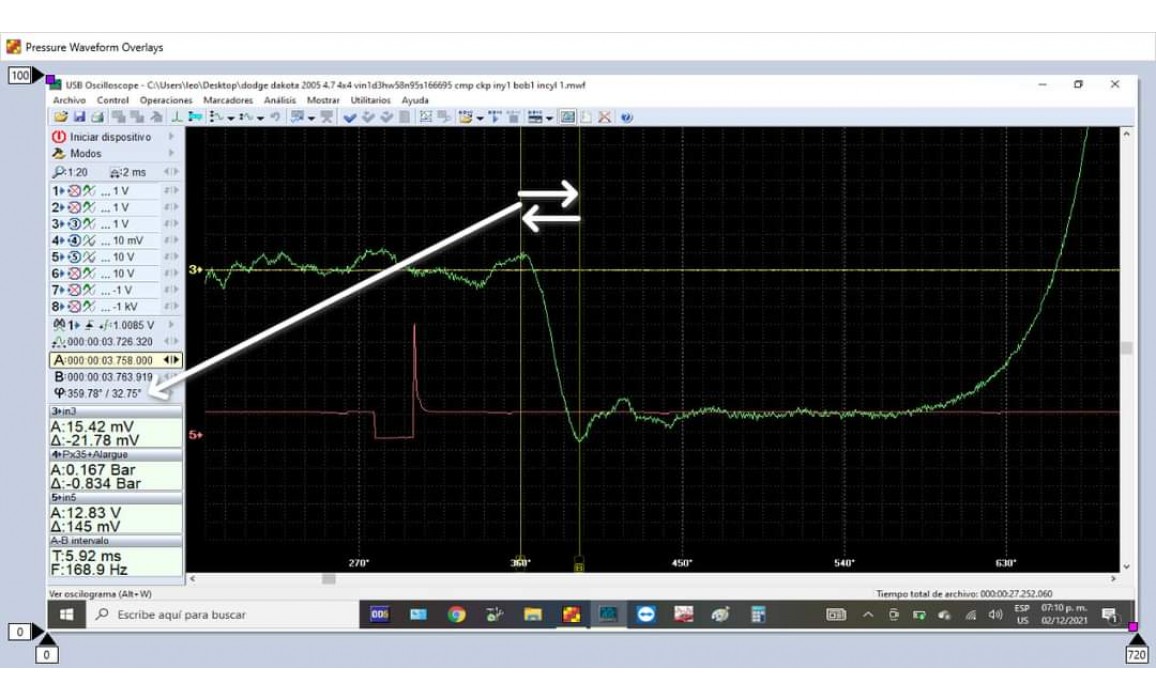Click the Modos button

85,154
